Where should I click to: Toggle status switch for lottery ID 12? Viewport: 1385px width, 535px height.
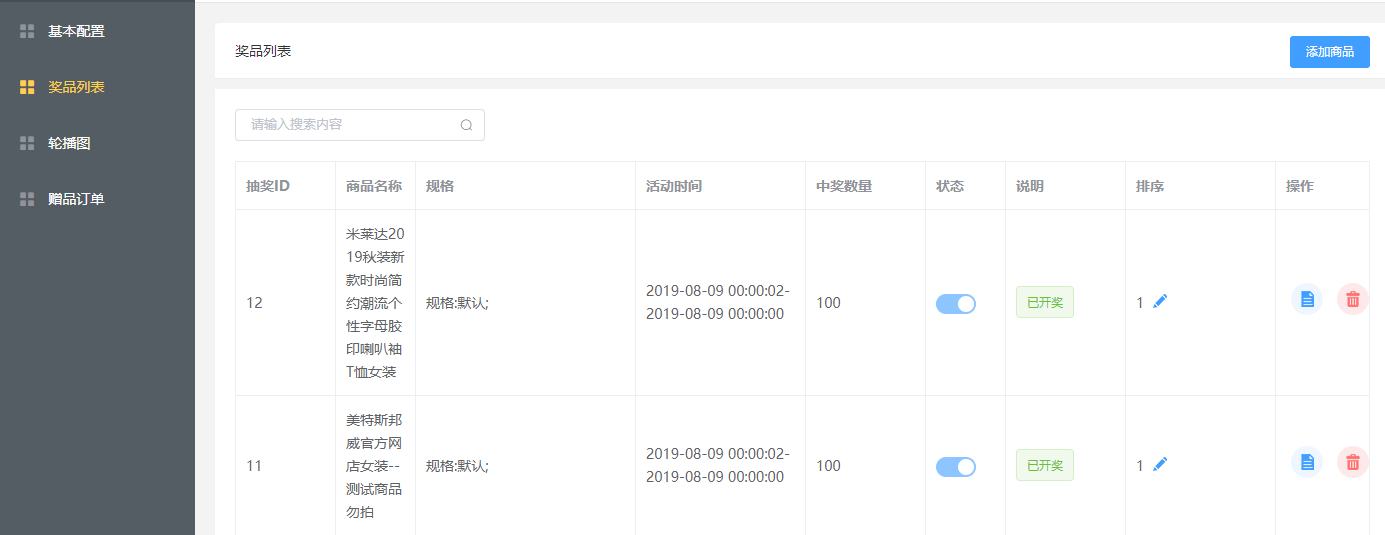(x=956, y=304)
